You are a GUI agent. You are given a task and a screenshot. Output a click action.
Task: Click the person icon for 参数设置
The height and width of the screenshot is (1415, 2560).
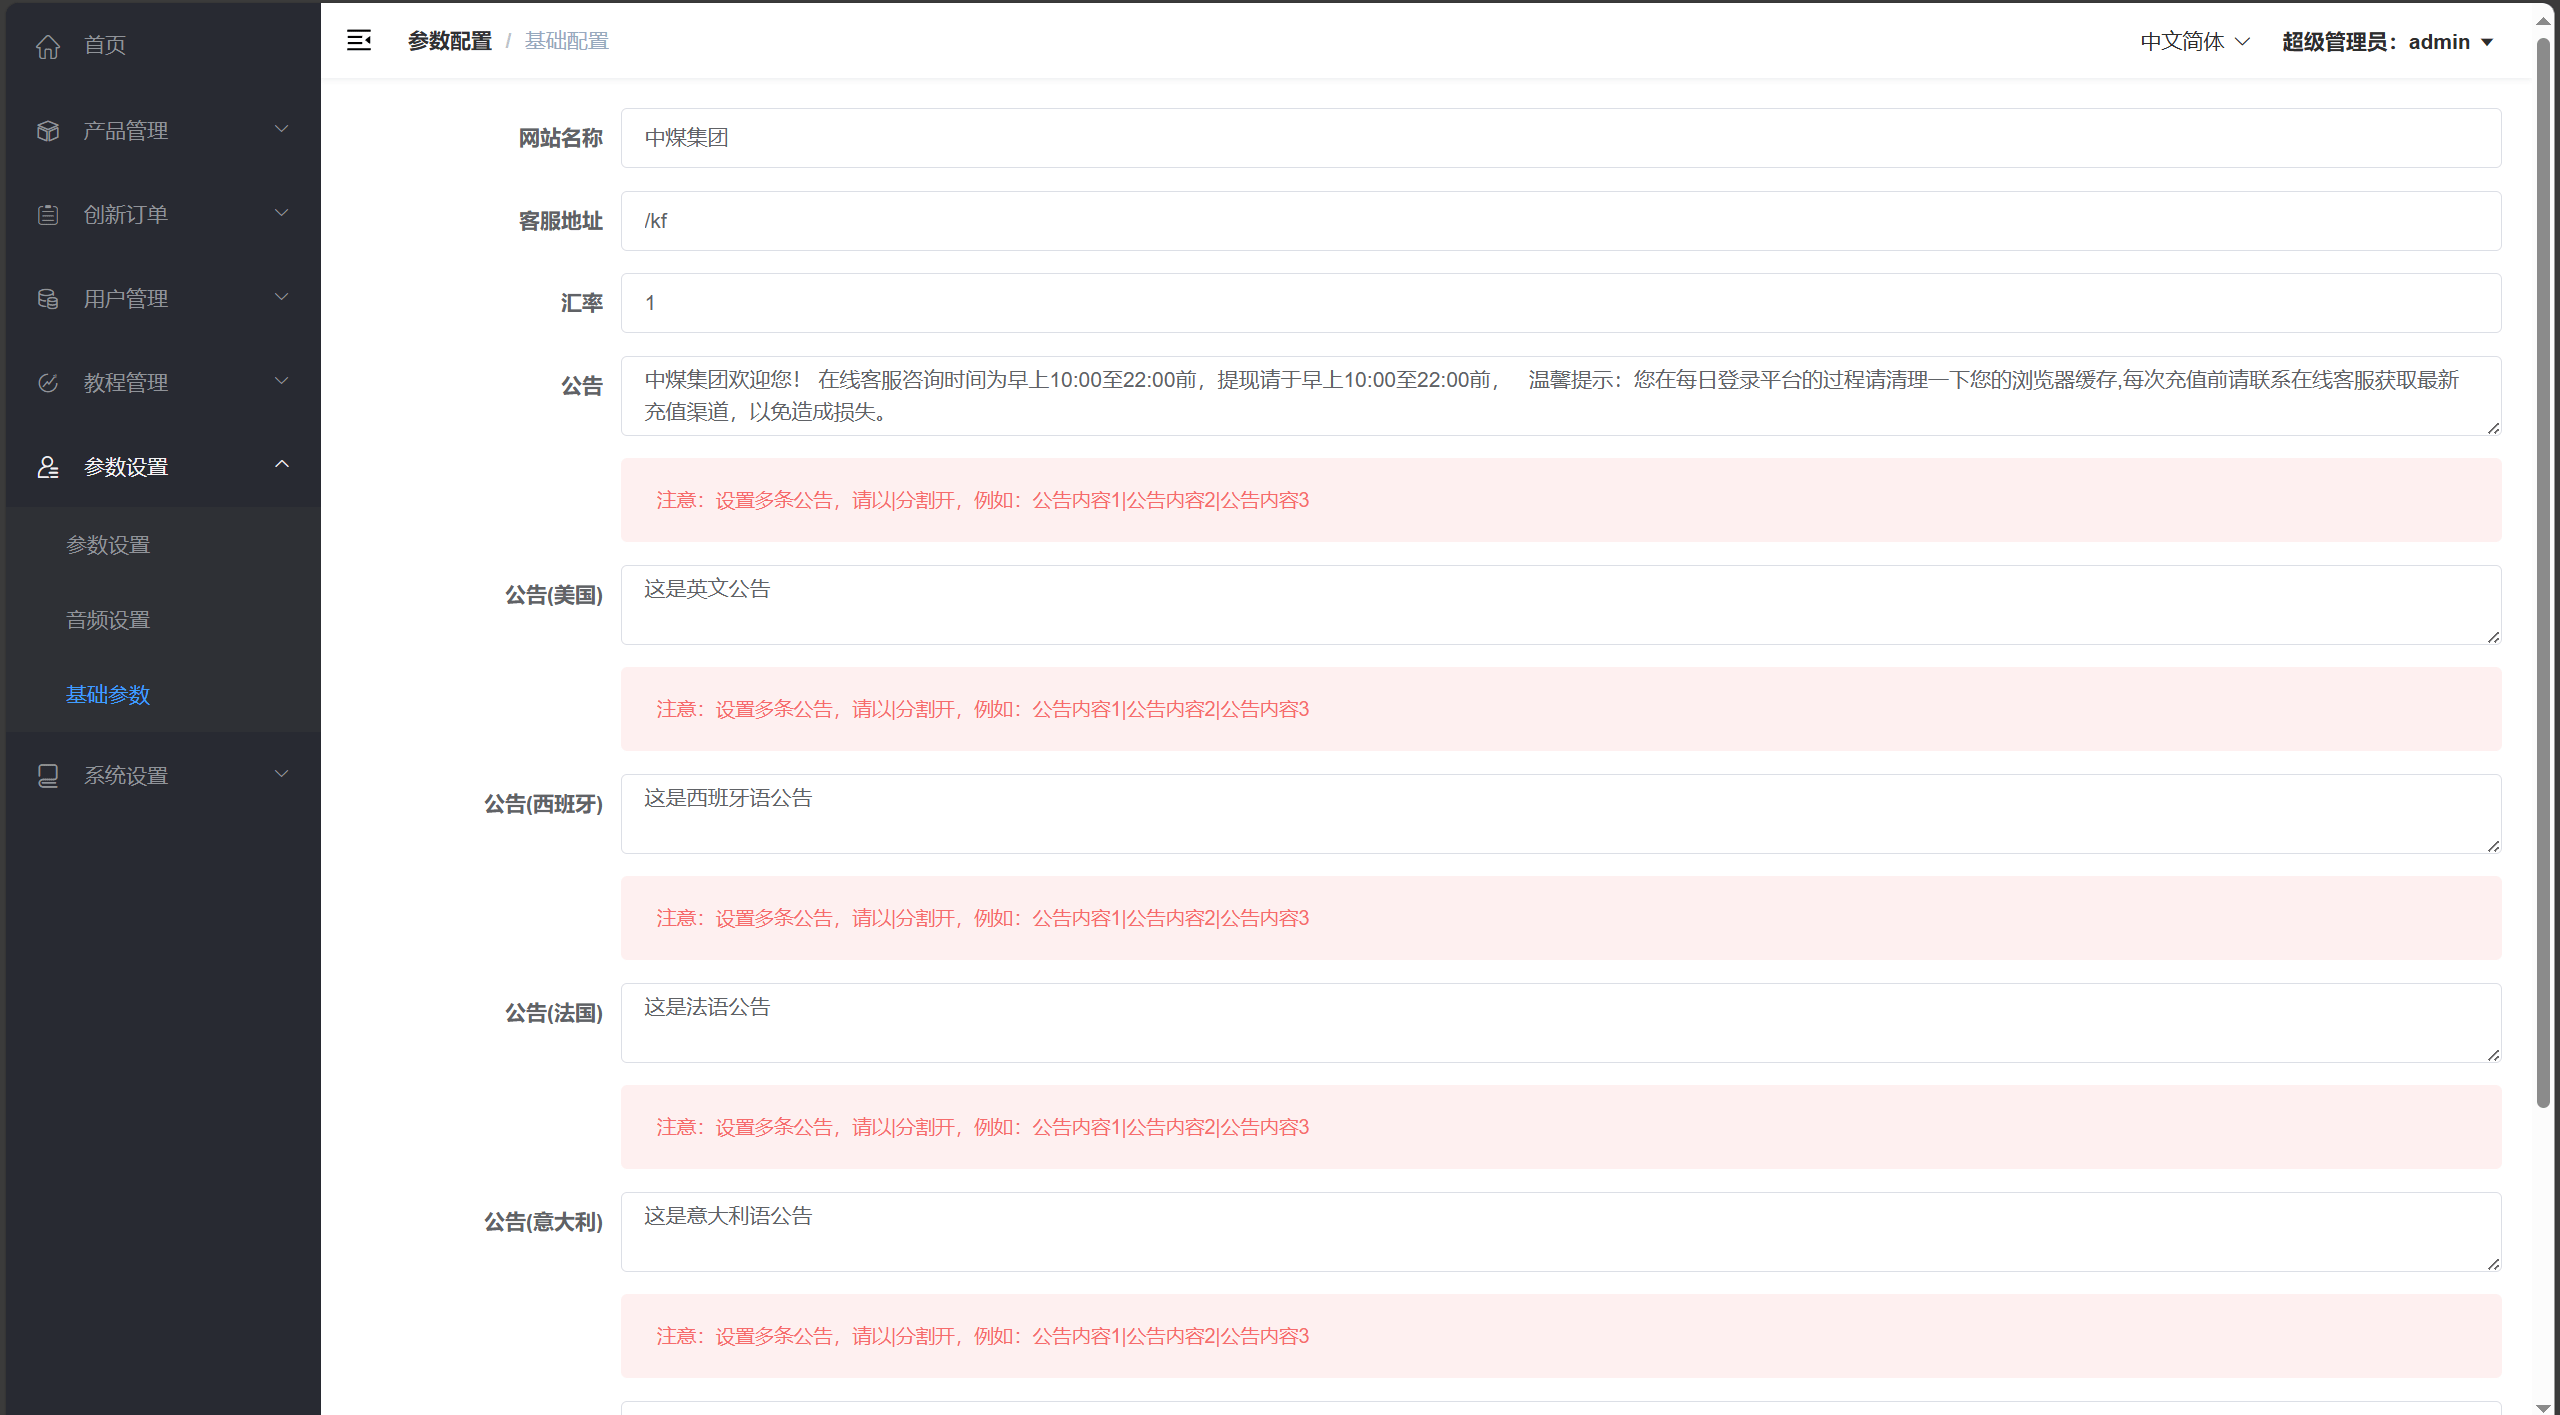coord(48,467)
